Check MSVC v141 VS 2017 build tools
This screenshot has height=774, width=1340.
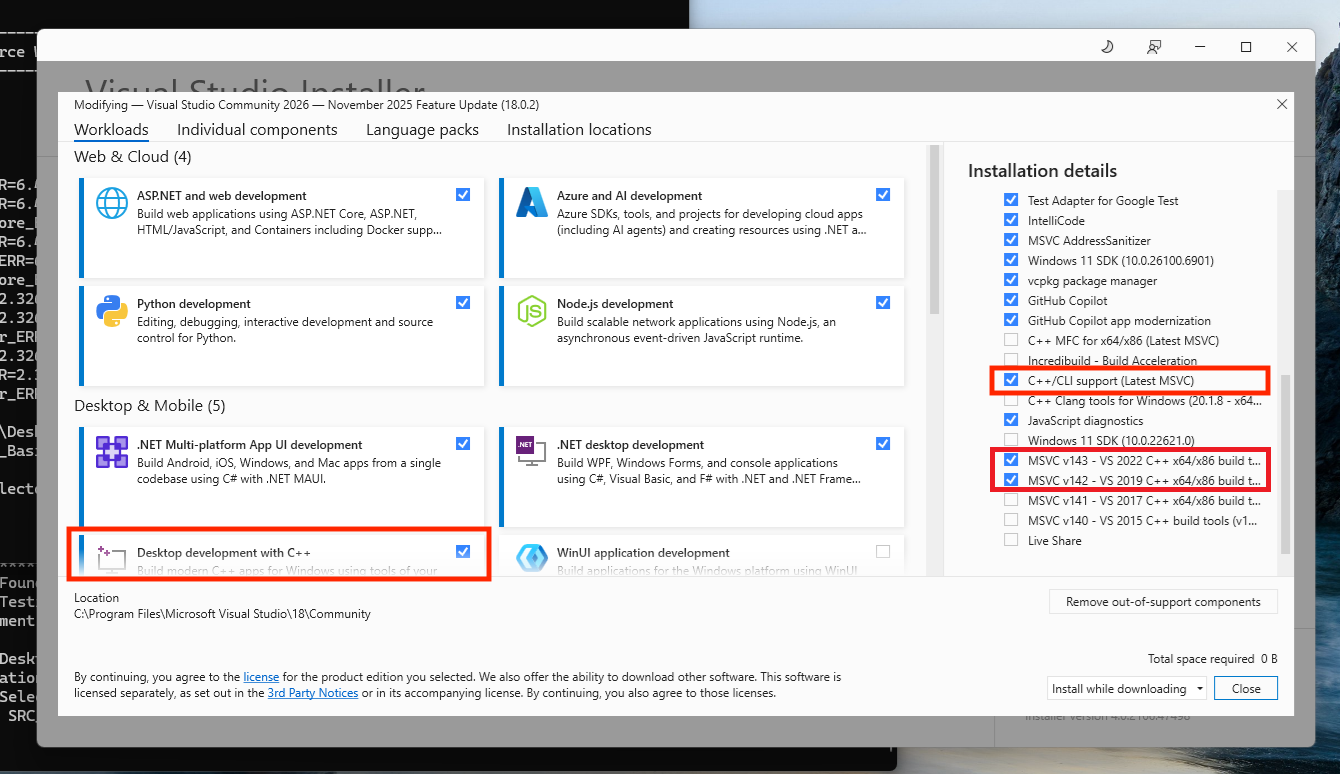pos(1011,500)
